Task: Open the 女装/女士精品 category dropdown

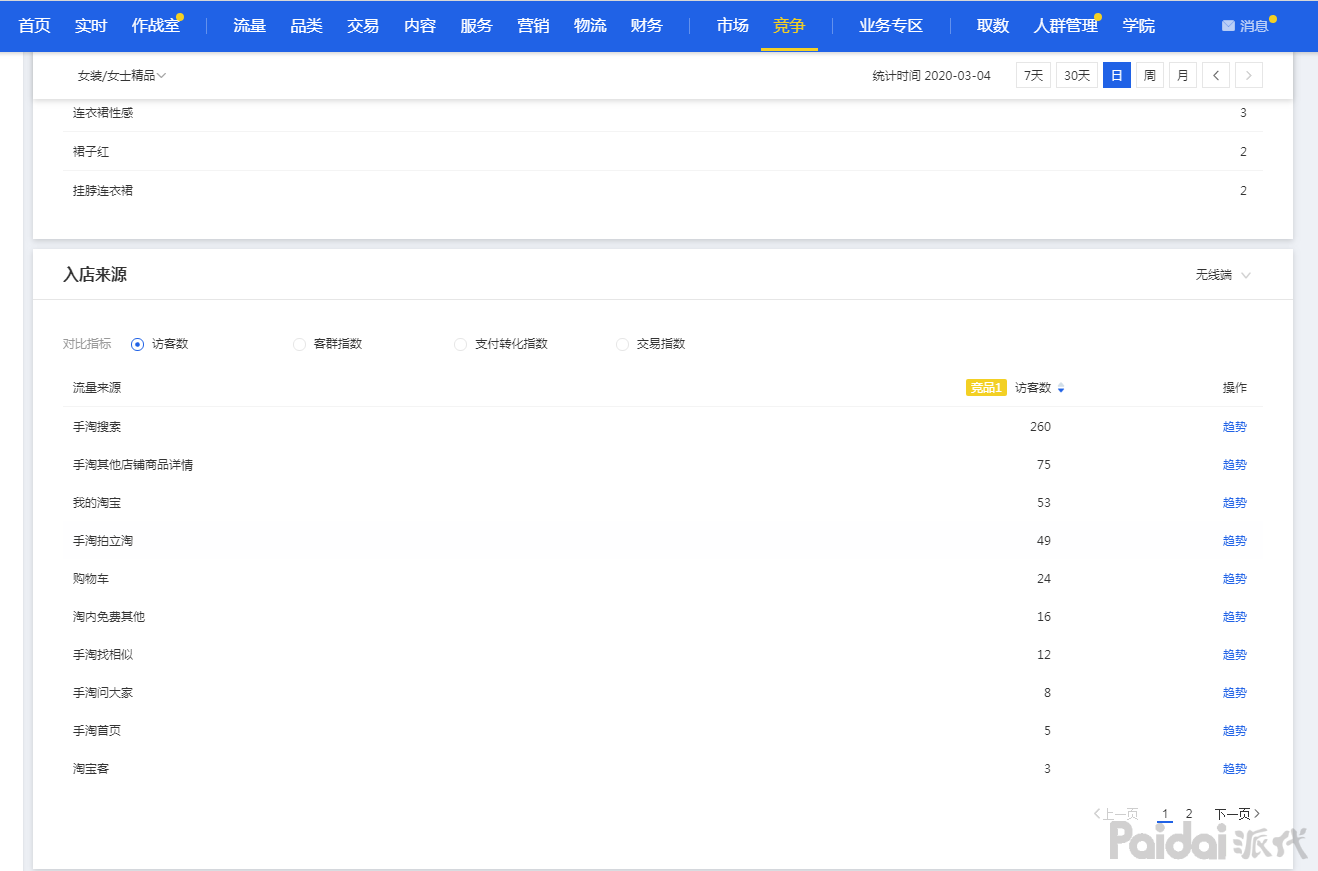Action: point(121,75)
